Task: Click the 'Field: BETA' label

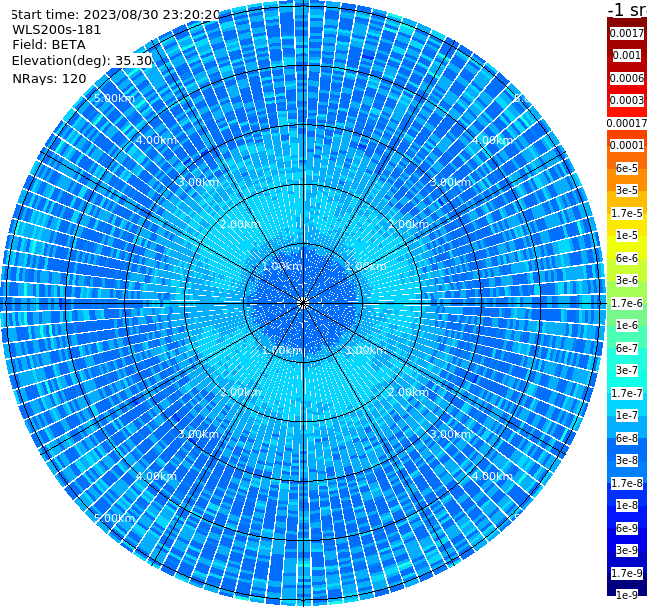Action: 49,45
